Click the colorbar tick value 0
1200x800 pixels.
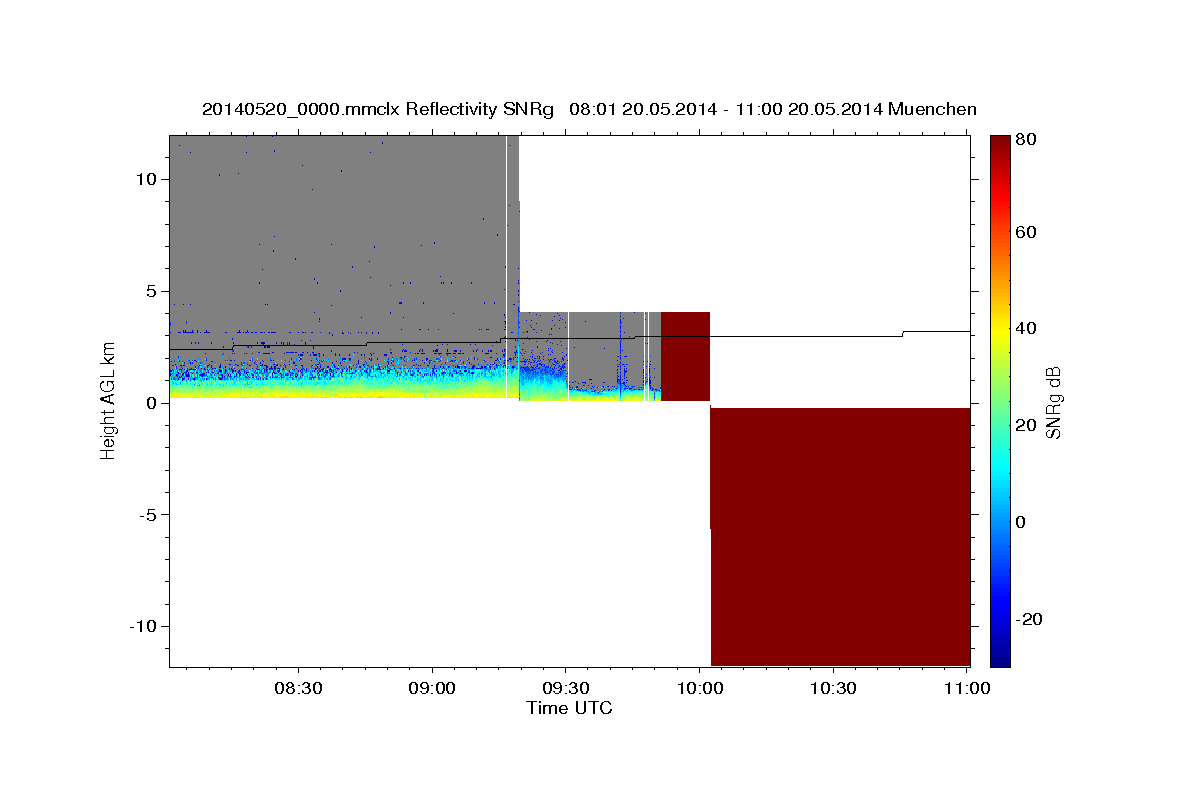[x=1021, y=522]
